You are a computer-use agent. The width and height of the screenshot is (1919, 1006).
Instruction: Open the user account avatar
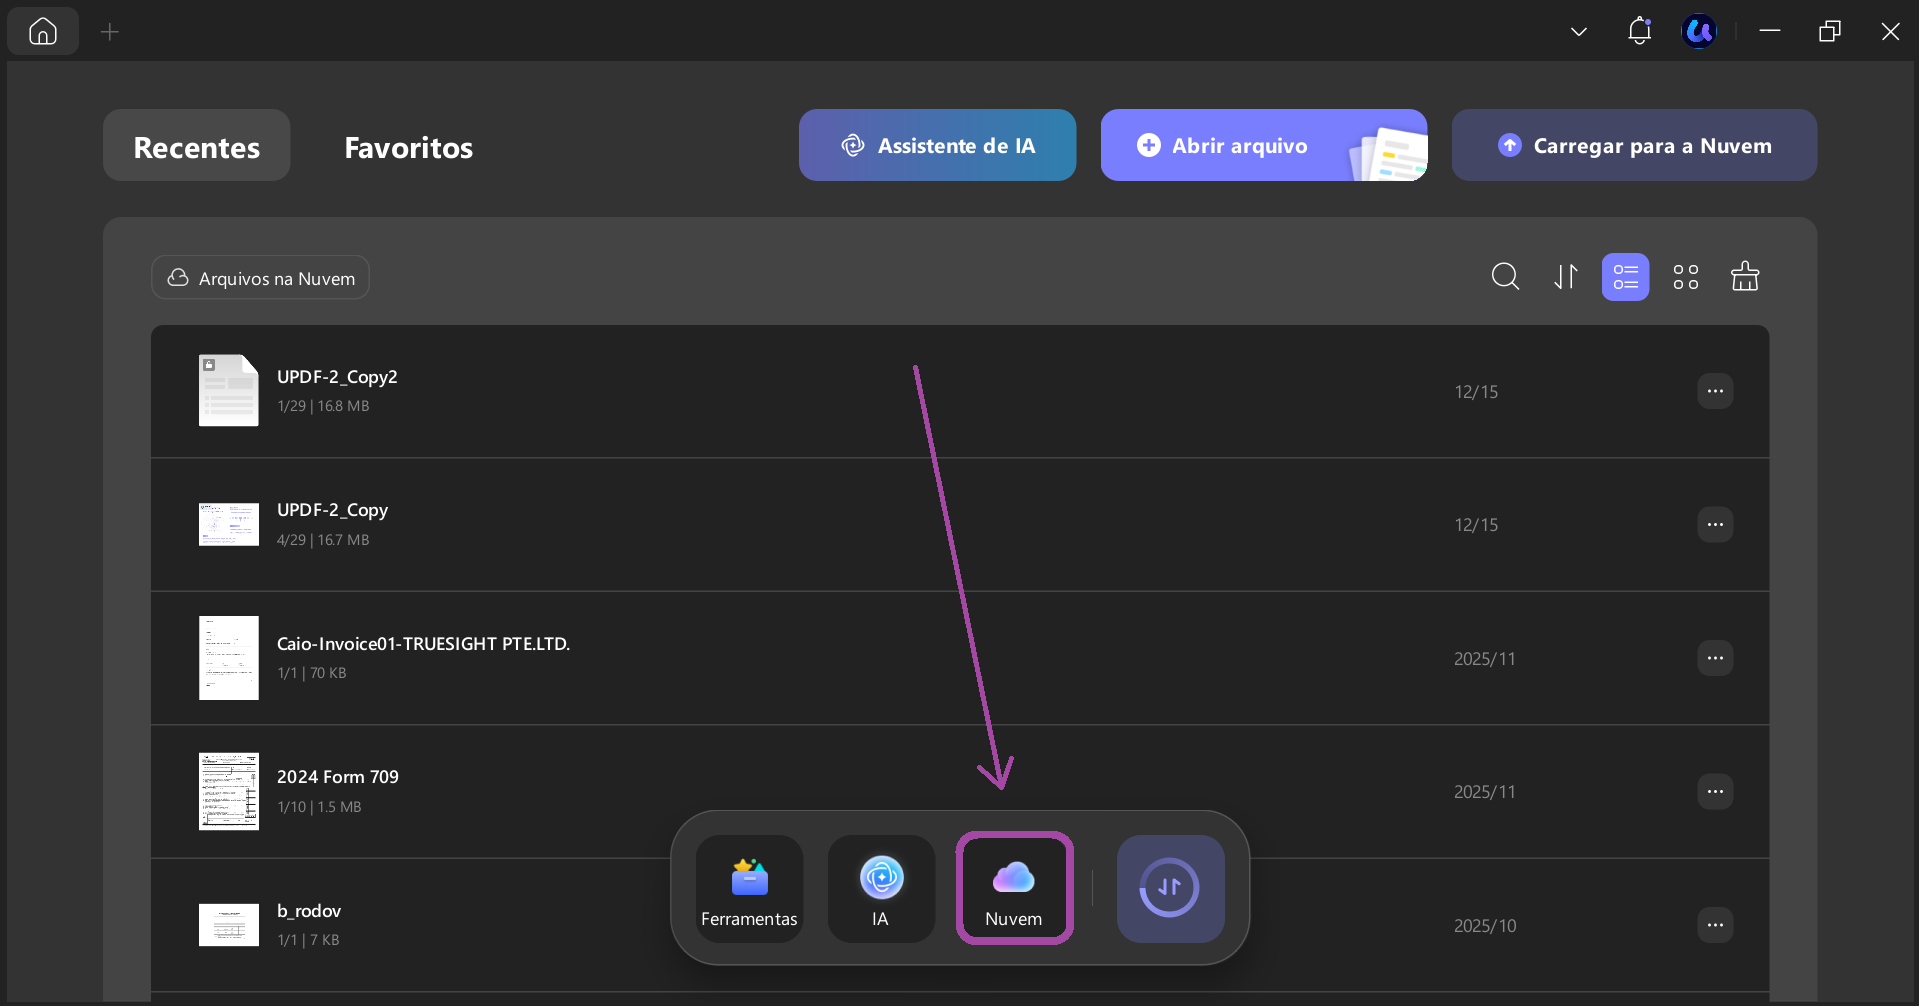1699,31
